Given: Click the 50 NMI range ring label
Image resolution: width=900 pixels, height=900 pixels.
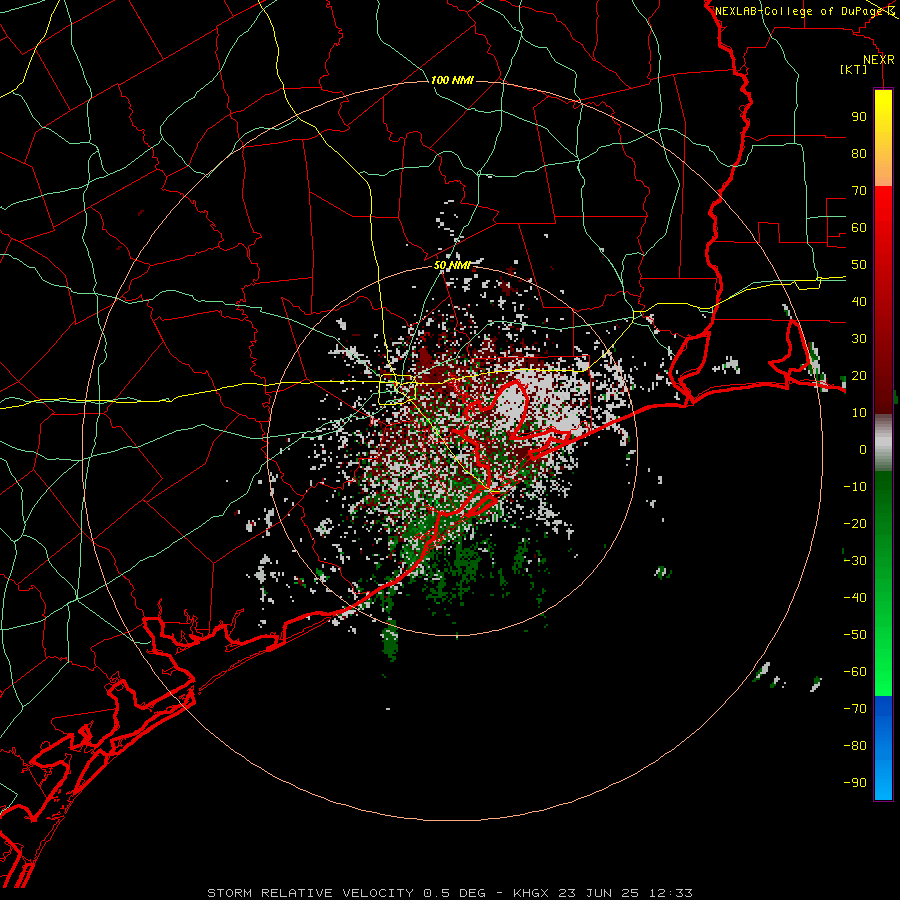Looking at the screenshot, I should click(x=452, y=265).
